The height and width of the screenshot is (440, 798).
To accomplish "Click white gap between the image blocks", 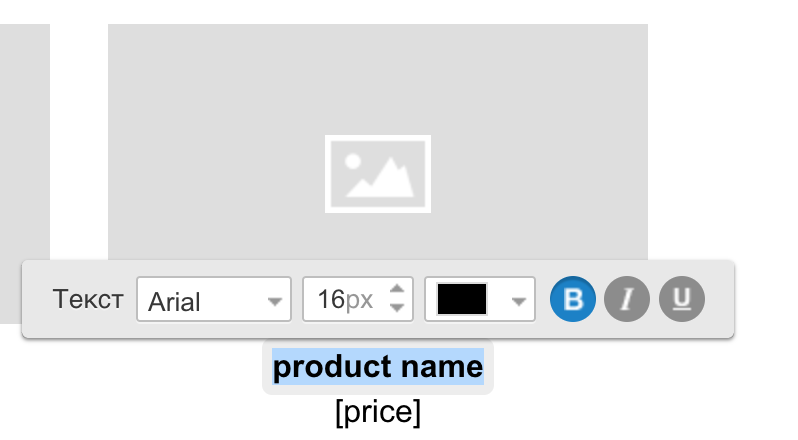I will pyautogui.click(x=79, y=142).
